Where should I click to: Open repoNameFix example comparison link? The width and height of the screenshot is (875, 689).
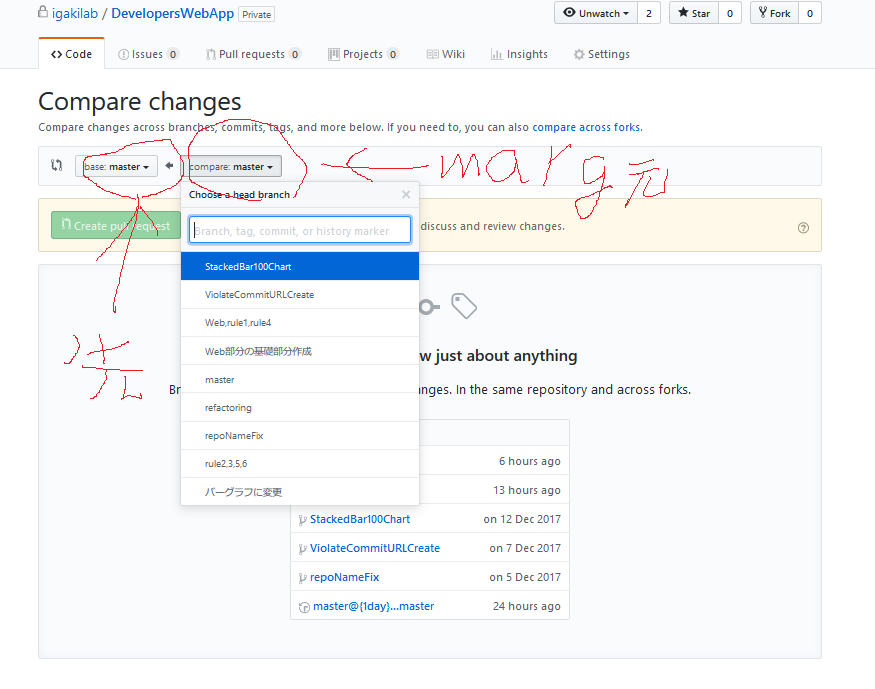tap(344, 577)
